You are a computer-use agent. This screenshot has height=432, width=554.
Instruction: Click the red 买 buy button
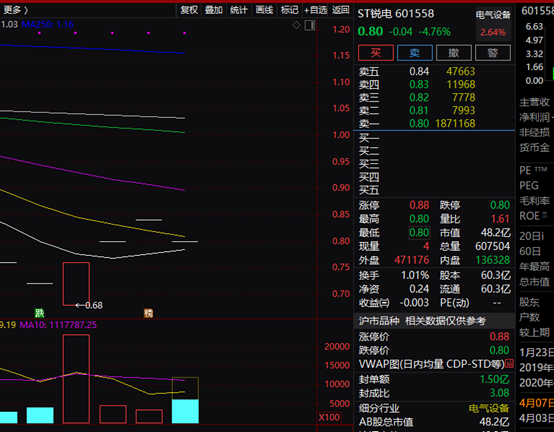(x=376, y=53)
